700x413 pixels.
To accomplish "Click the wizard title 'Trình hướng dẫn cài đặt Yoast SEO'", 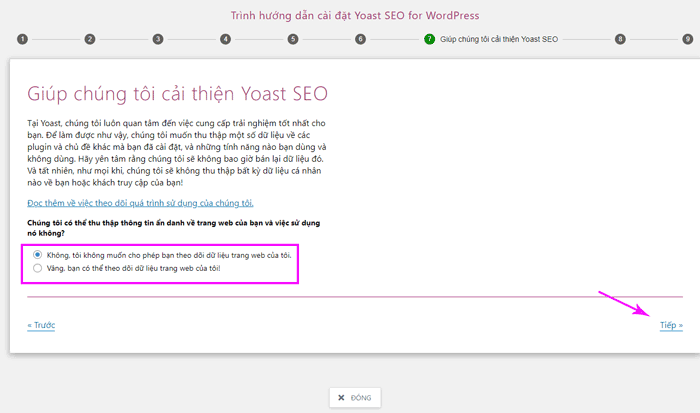I will [x=355, y=16].
